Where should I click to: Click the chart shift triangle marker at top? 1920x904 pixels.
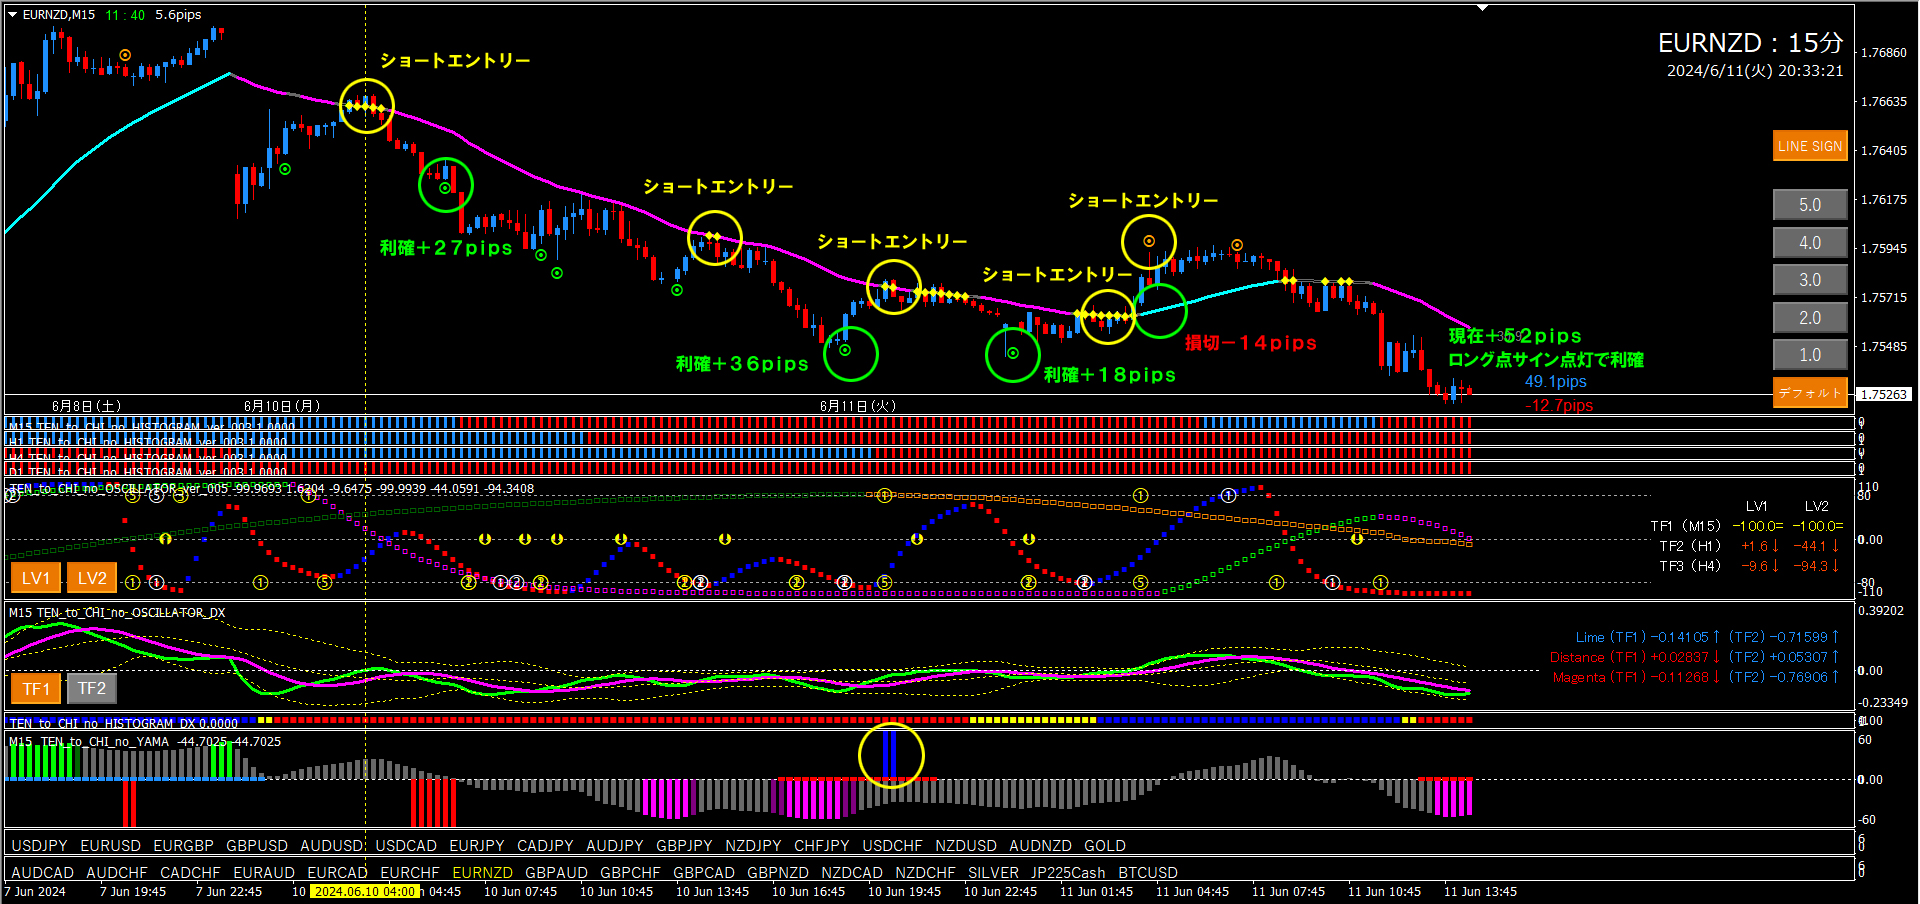[x=1483, y=8]
